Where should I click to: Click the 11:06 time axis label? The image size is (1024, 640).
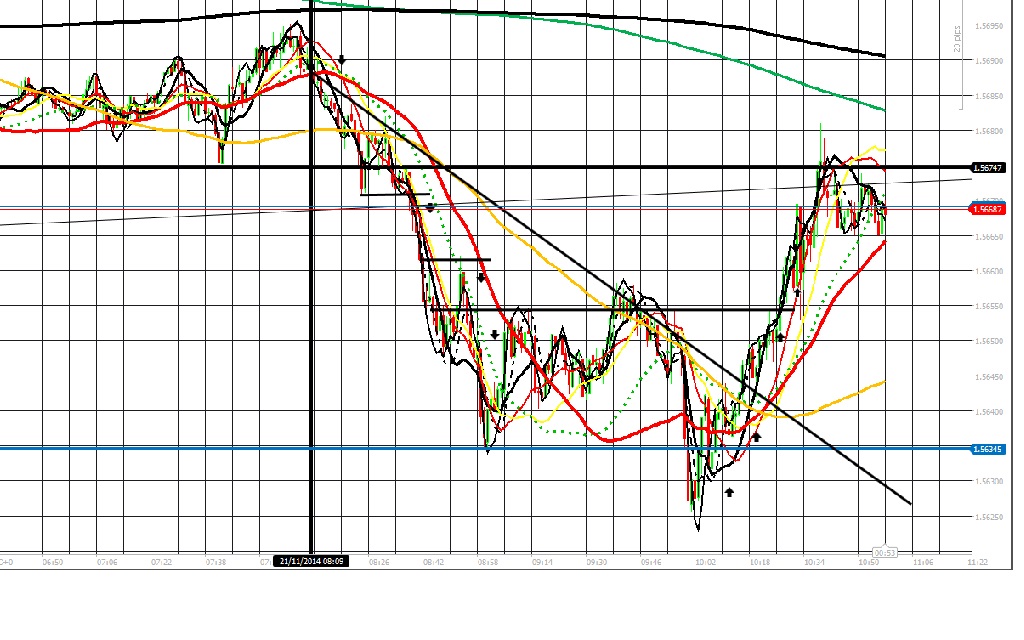tap(923, 562)
